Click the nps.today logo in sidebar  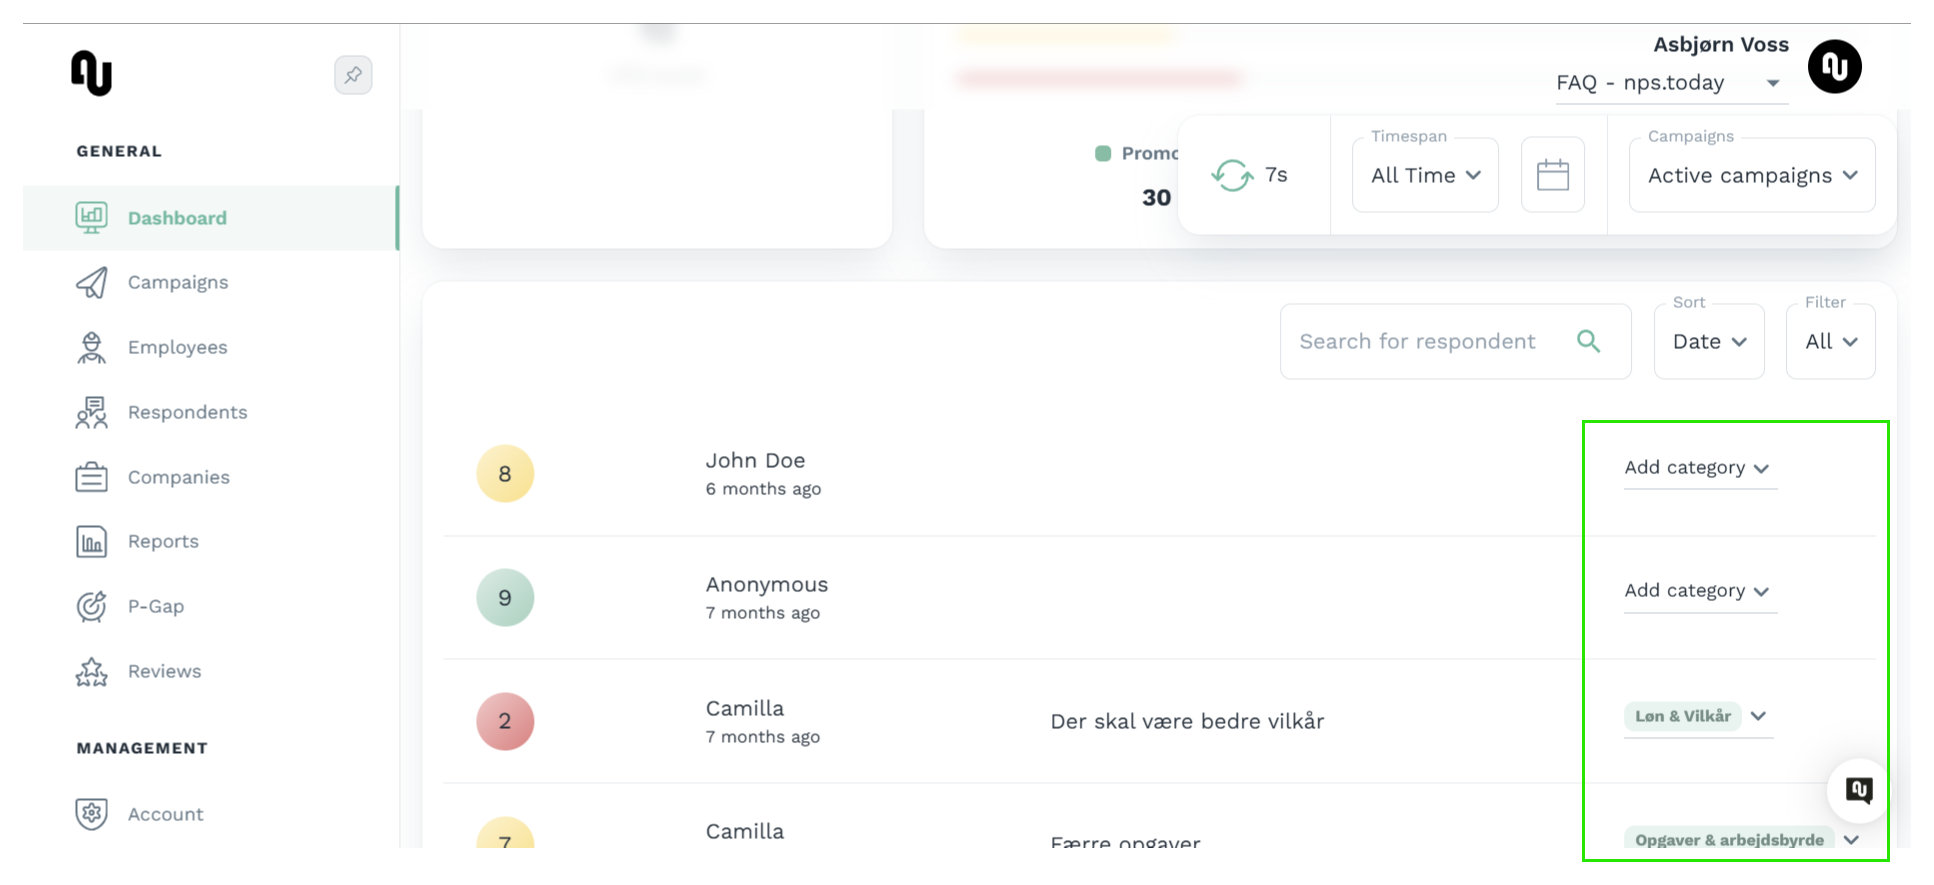coord(91,73)
